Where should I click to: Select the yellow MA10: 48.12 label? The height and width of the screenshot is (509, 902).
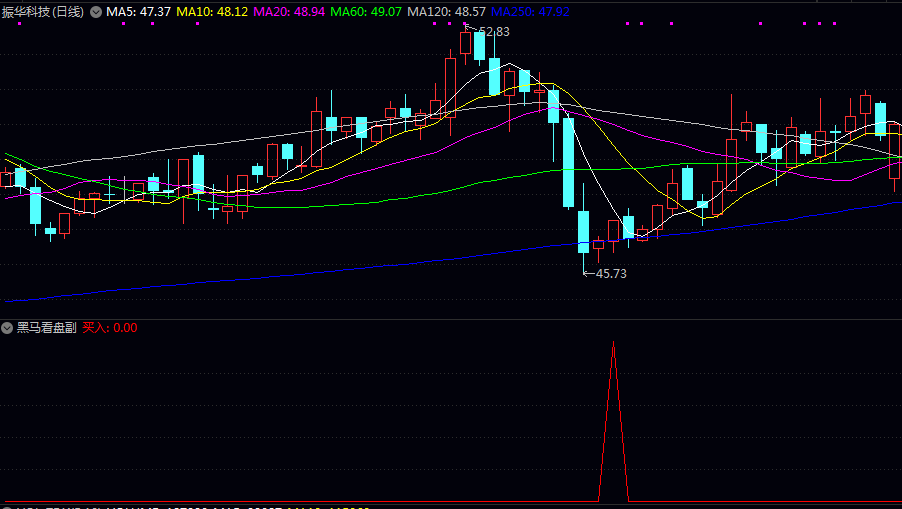212,12
